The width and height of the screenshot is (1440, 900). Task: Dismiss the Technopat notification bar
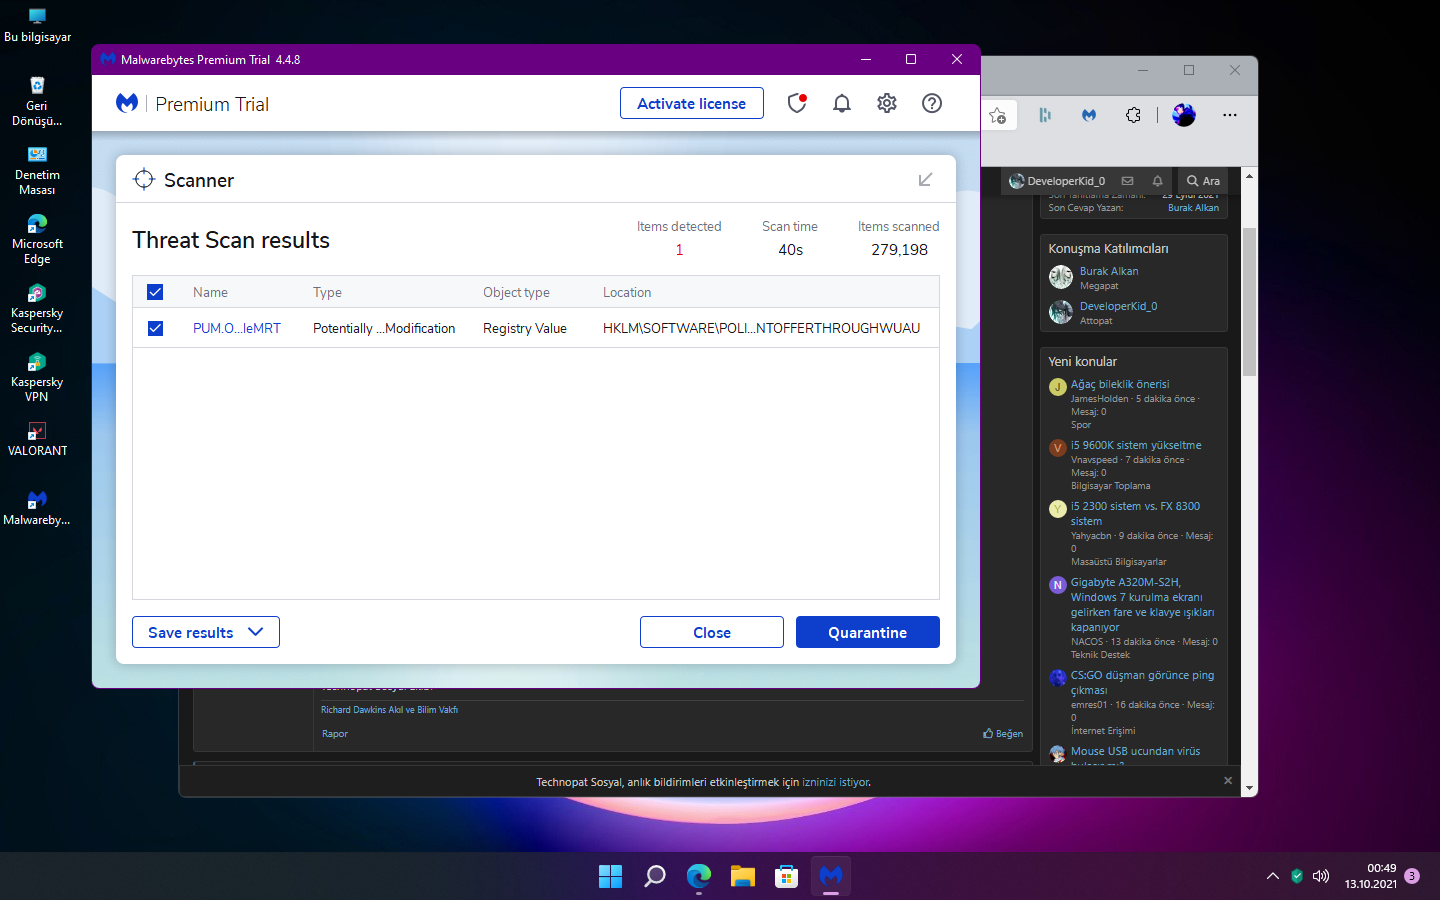(1228, 780)
